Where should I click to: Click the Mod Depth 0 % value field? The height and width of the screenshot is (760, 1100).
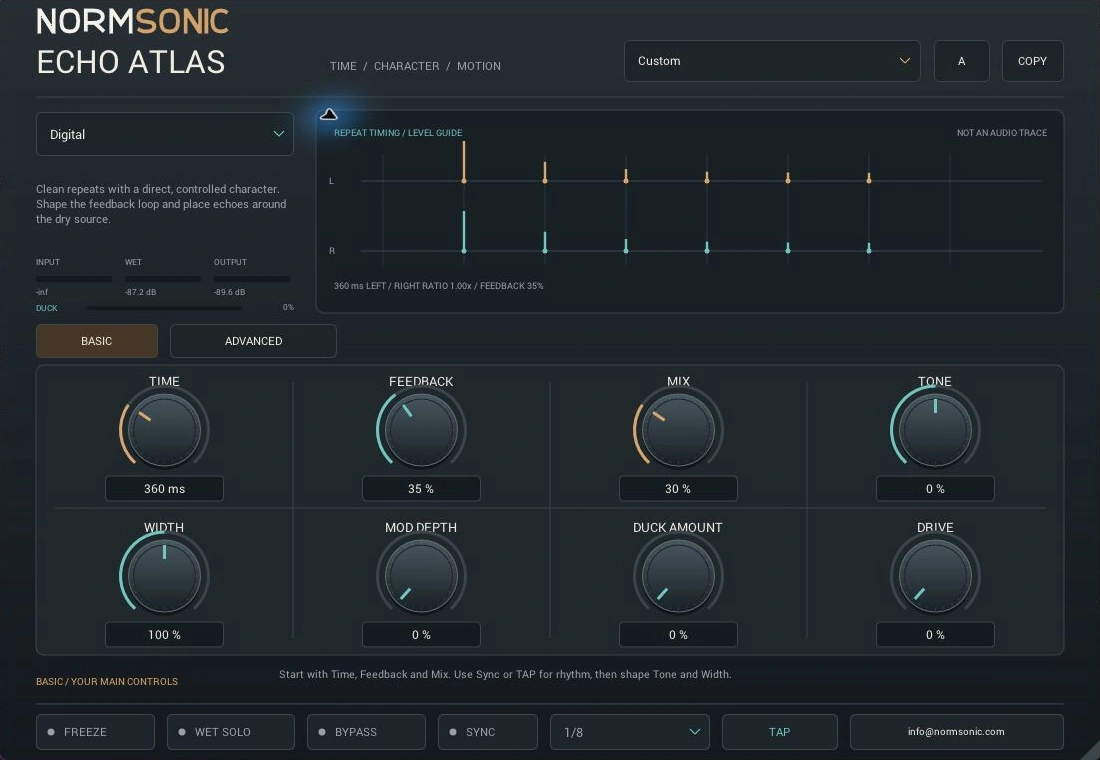point(421,634)
